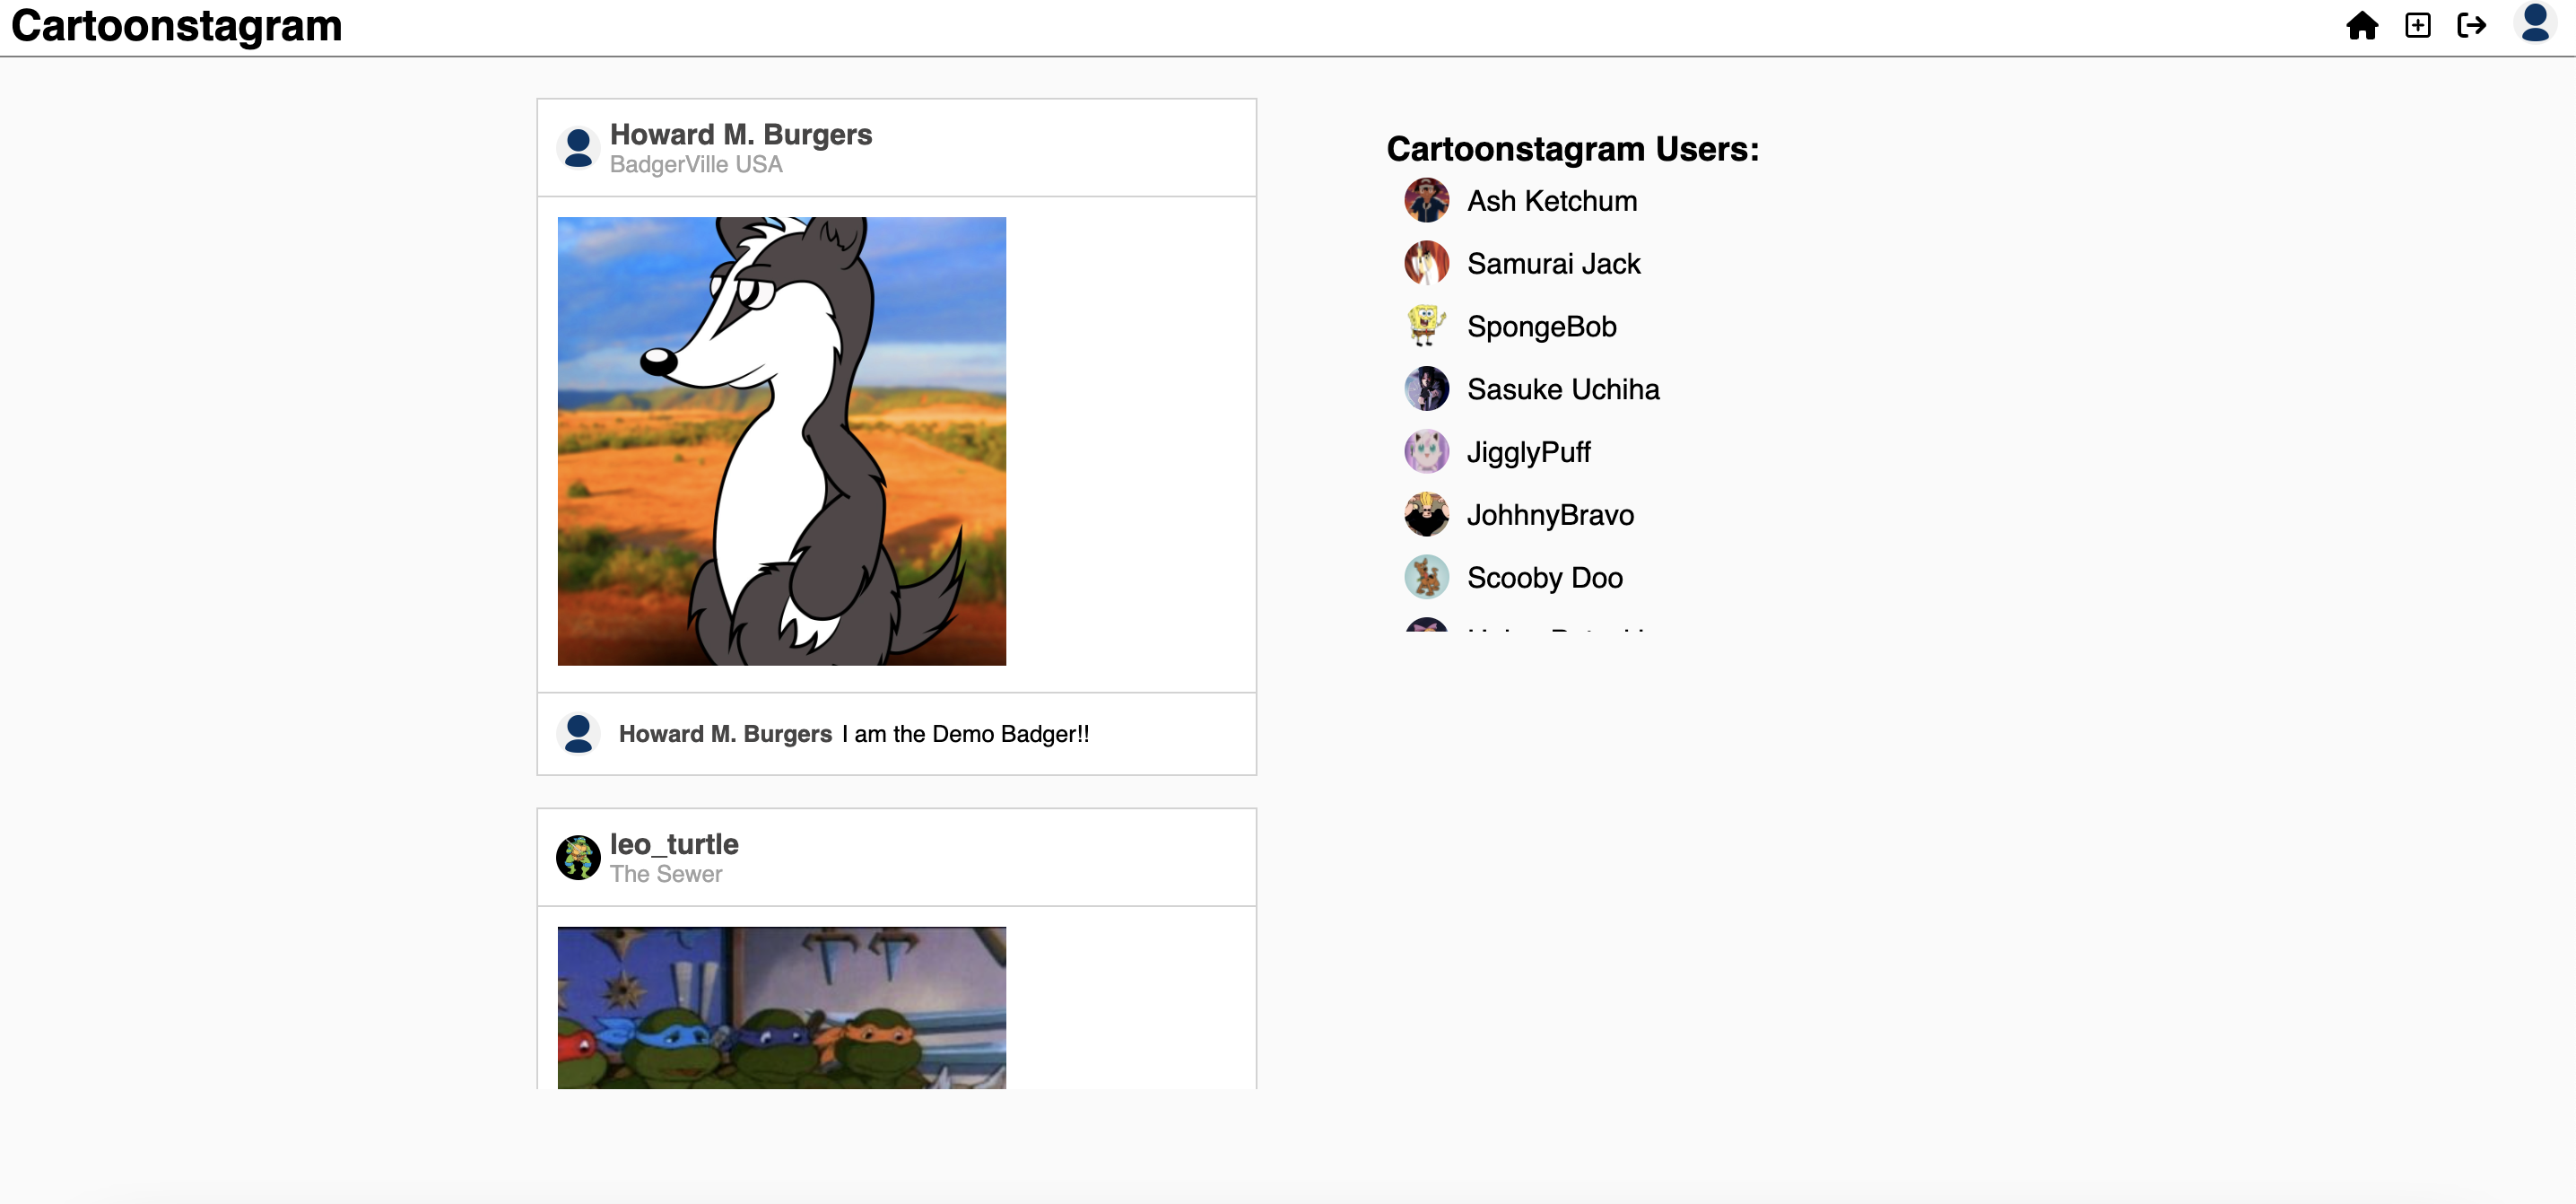Image resolution: width=2576 pixels, height=1204 pixels.
Task: Click the Howard M. Burgers username on the post
Action: (742, 133)
